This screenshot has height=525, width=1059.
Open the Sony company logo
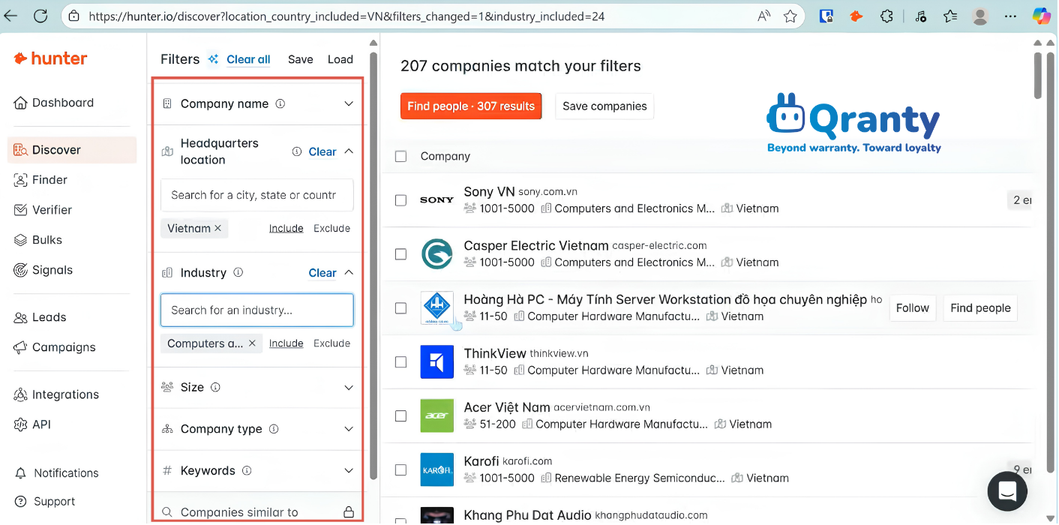(x=437, y=200)
